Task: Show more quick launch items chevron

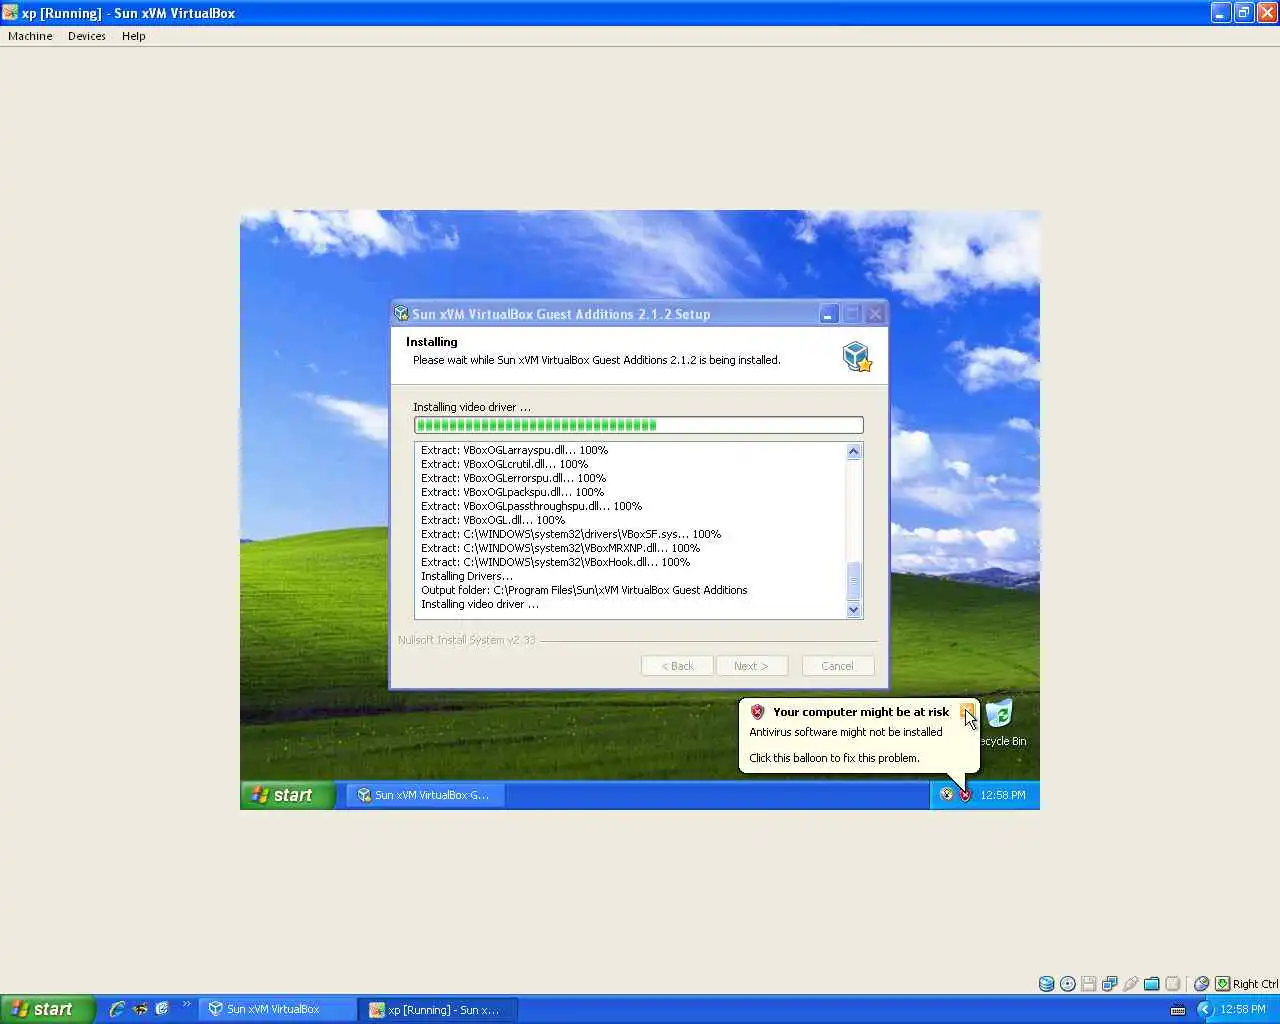Action: [x=186, y=1005]
